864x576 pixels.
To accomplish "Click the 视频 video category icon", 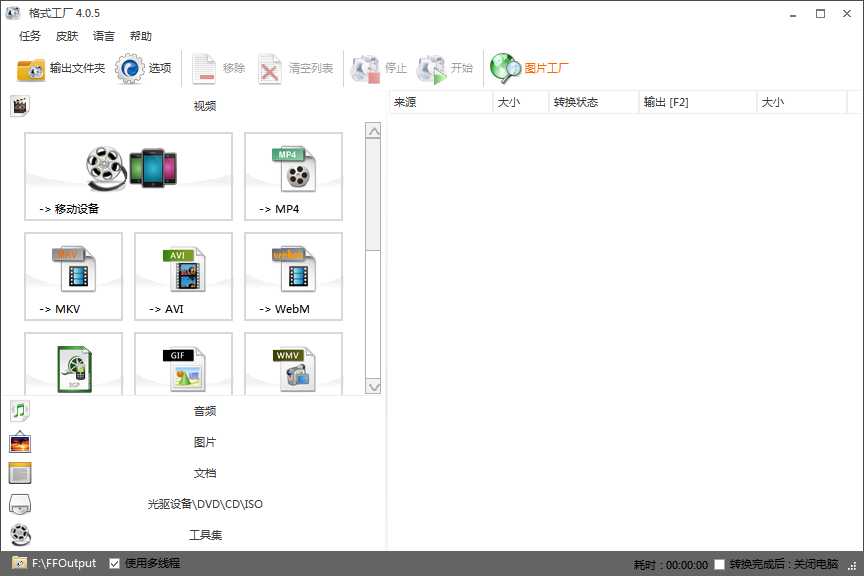I will coord(20,106).
